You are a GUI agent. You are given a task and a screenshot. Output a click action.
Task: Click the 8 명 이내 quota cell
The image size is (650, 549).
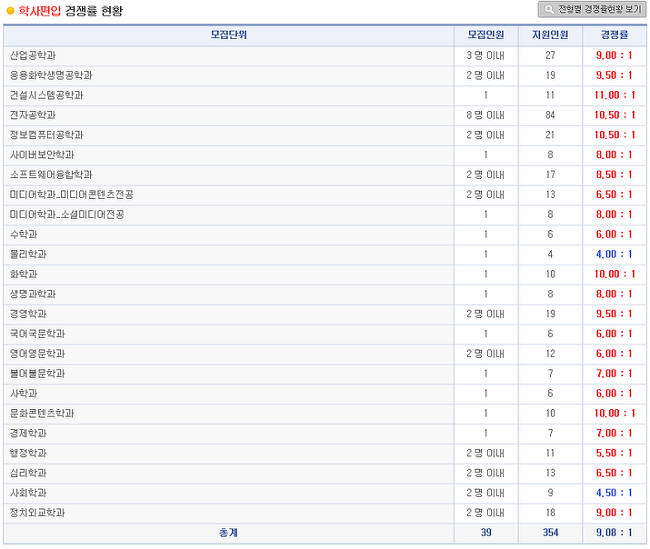pyautogui.click(x=485, y=115)
